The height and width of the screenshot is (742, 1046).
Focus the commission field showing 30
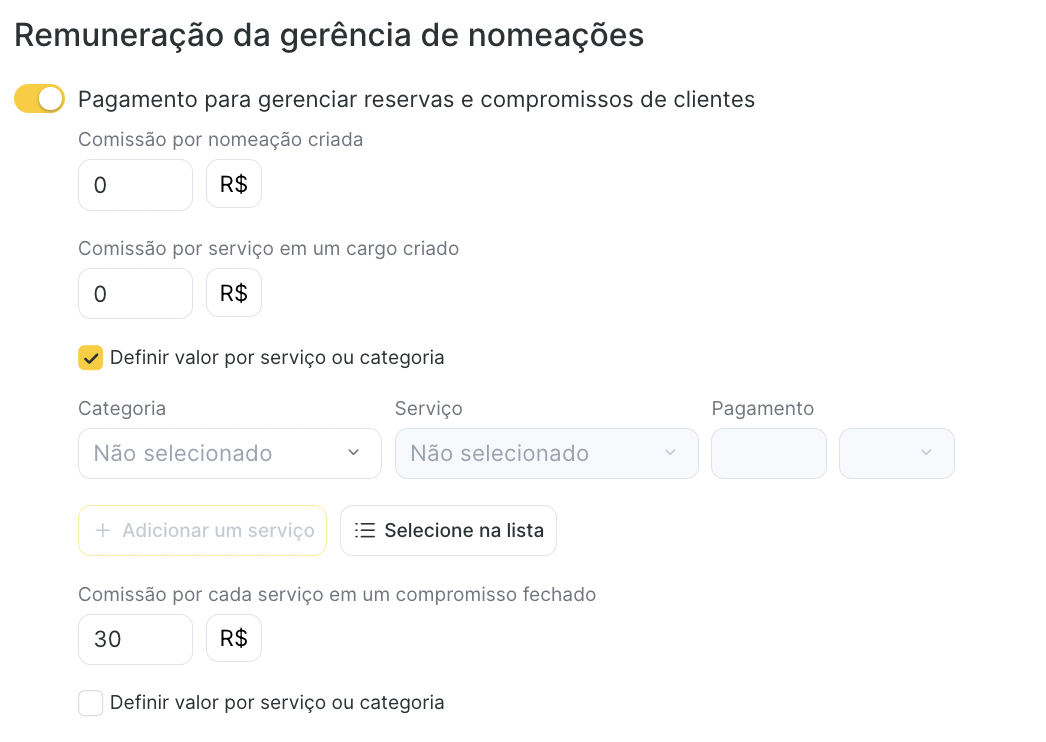pyautogui.click(x=135, y=639)
